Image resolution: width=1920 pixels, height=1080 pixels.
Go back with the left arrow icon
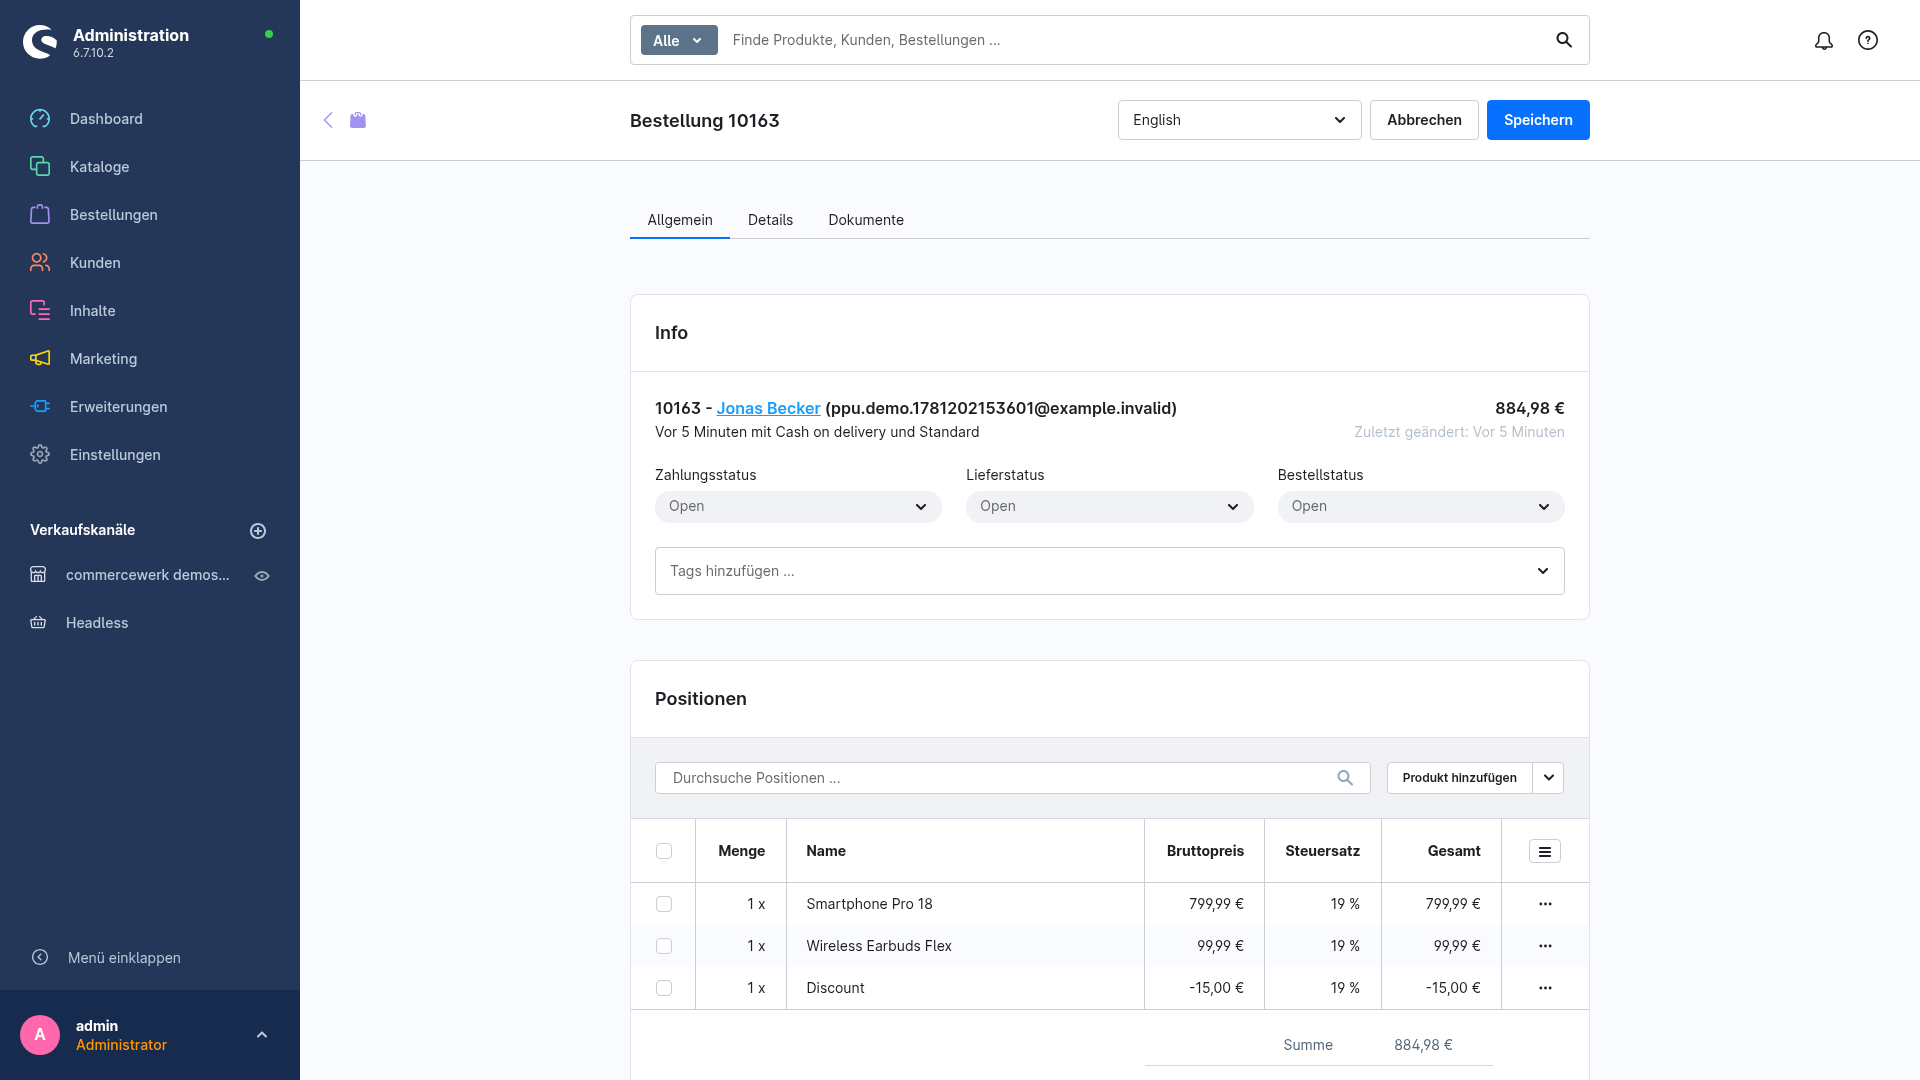tap(328, 120)
